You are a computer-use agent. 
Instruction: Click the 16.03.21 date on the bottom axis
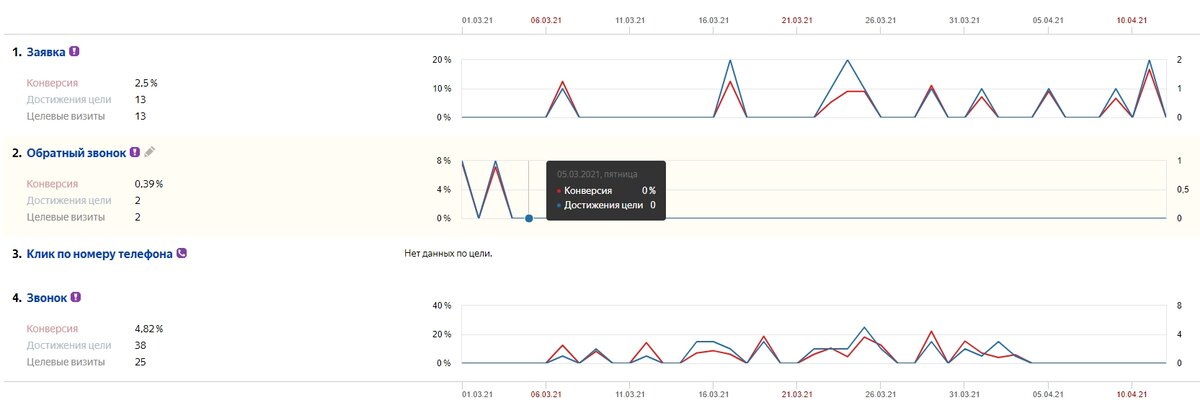pyautogui.click(x=714, y=395)
